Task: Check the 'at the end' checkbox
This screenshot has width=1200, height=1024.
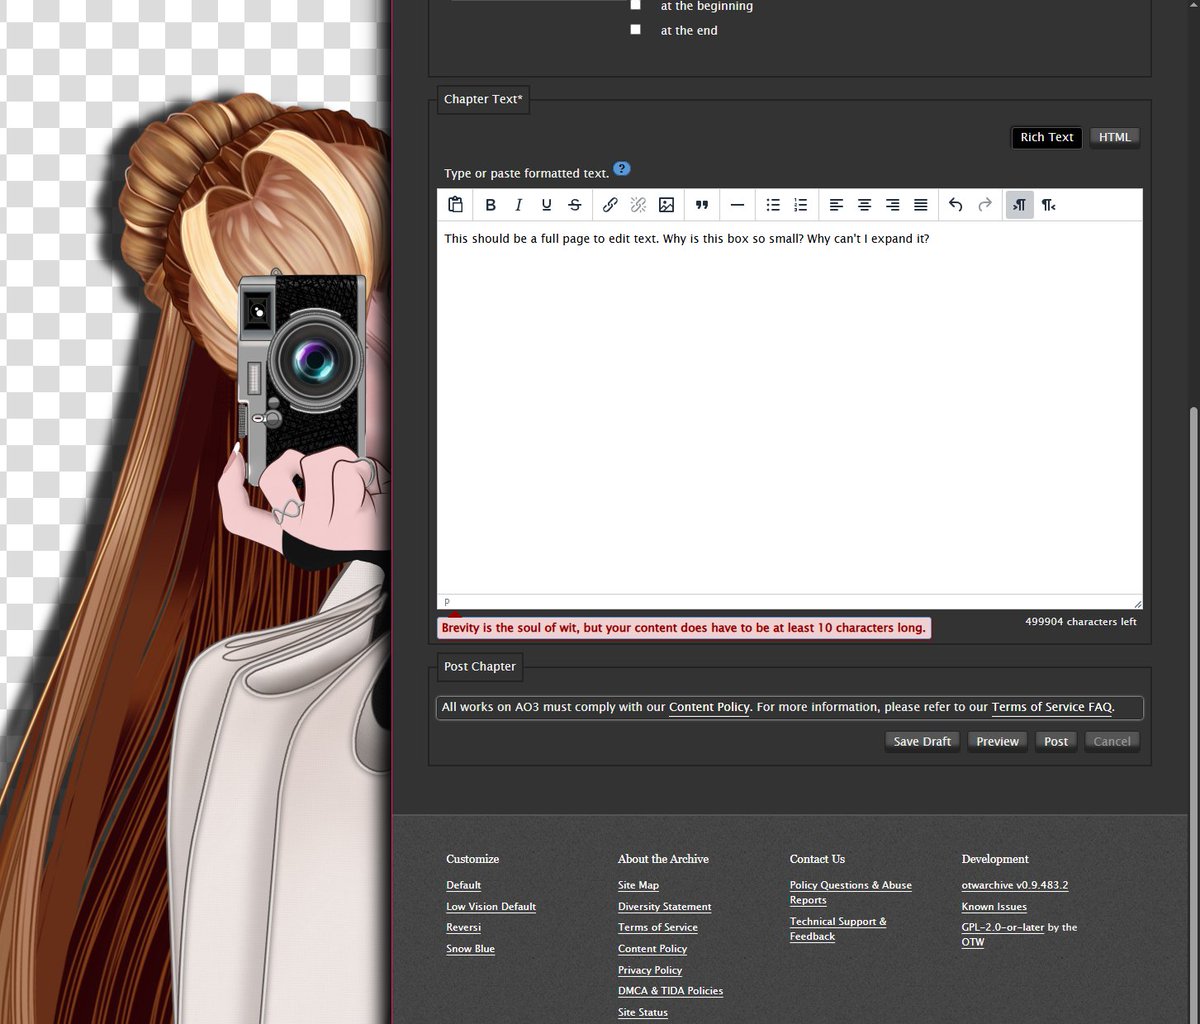Action: pos(635,30)
